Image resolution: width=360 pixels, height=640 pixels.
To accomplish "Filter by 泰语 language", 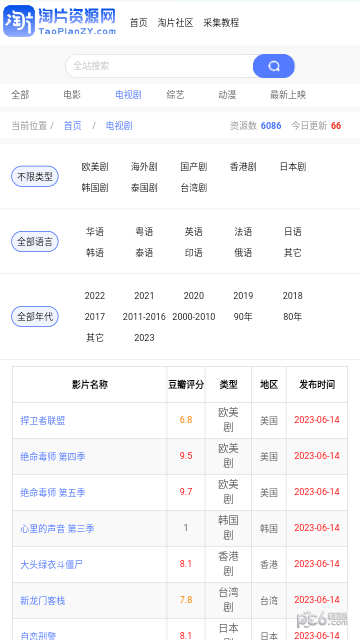I will click(x=144, y=253).
